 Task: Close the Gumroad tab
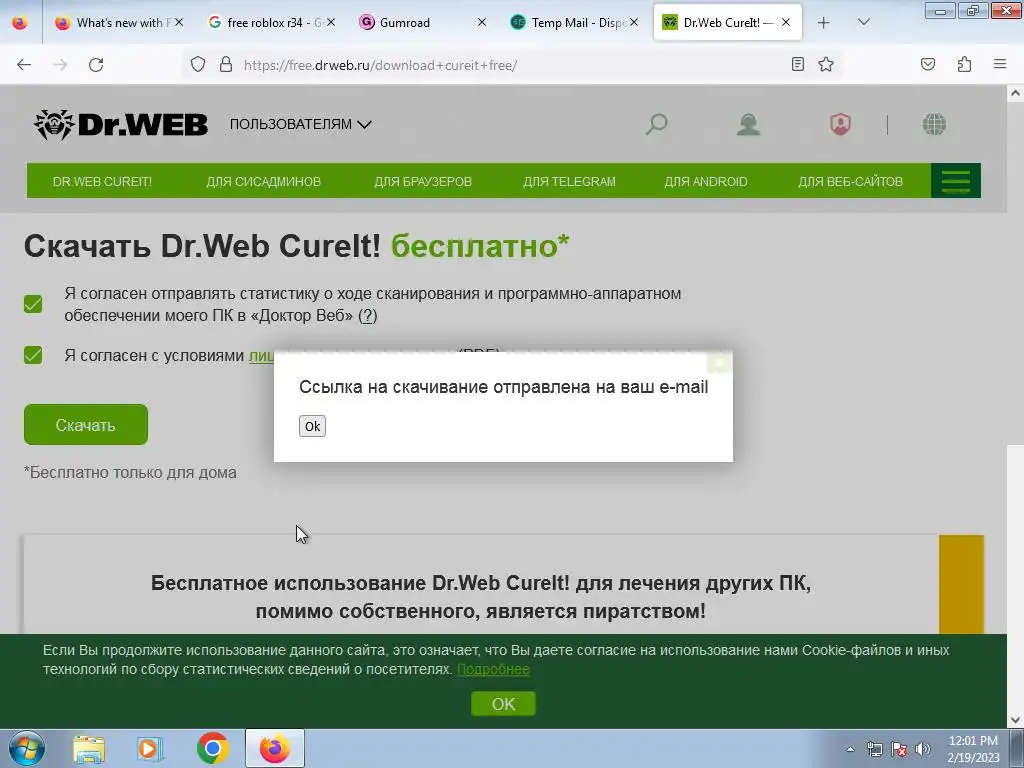coord(482,23)
